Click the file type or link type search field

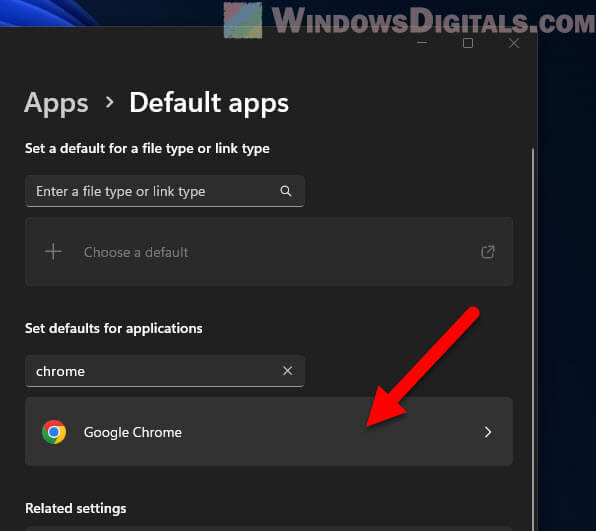pyautogui.click(x=165, y=191)
